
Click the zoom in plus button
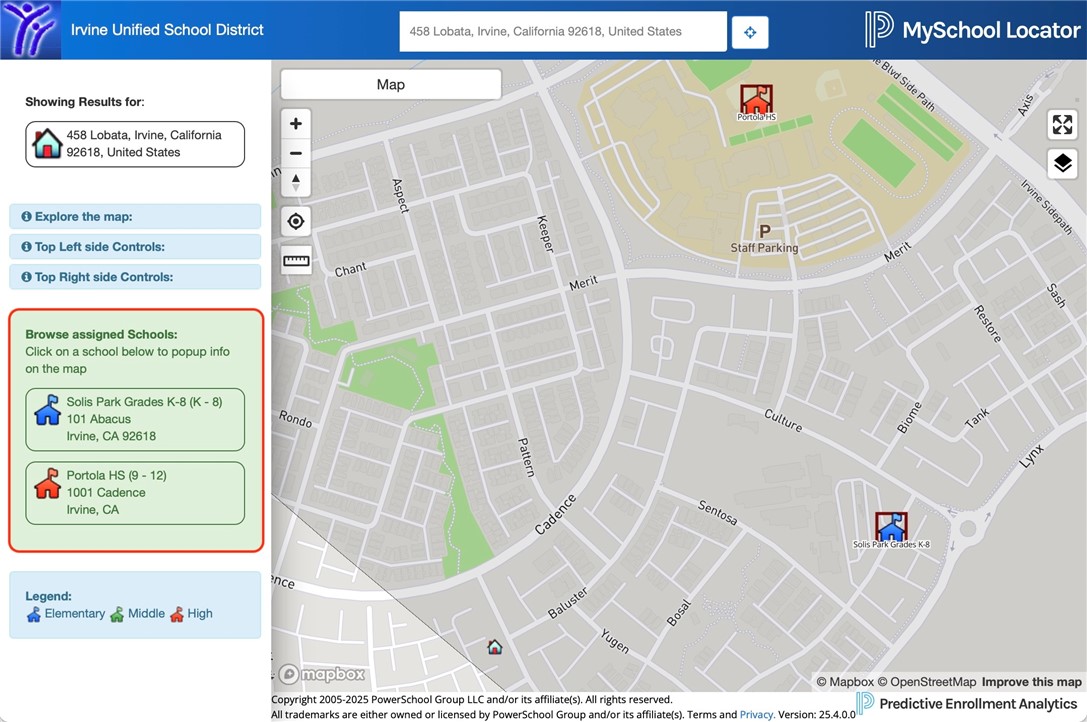pyautogui.click(x=296, y=124)
